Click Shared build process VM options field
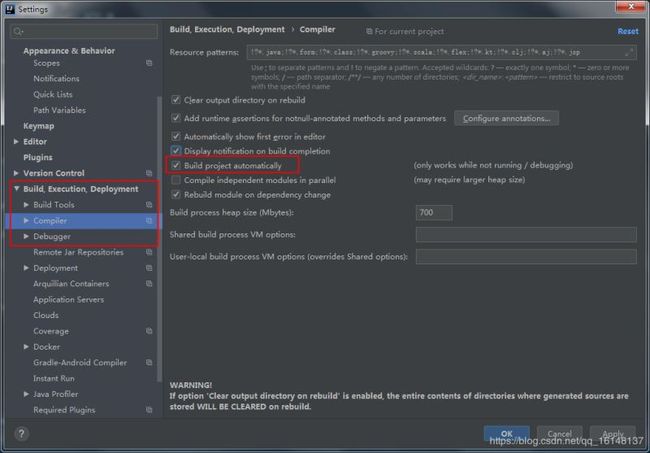The height and width of the screenshot is (453, 650). pyautogui.click(x=526, y=235)
